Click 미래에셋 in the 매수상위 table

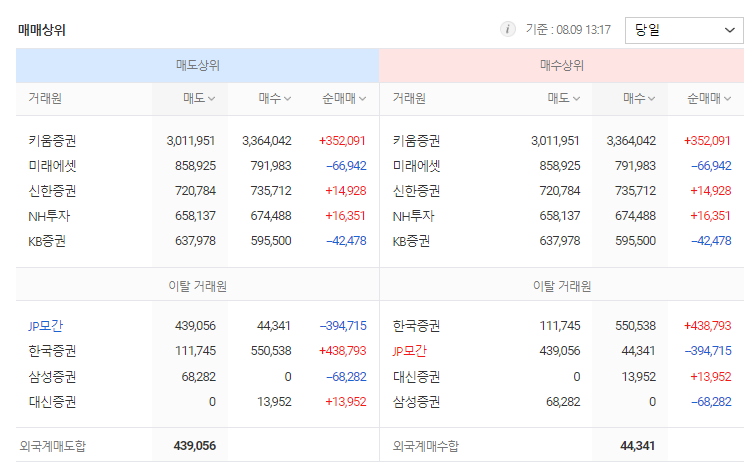tap(417, 166)
